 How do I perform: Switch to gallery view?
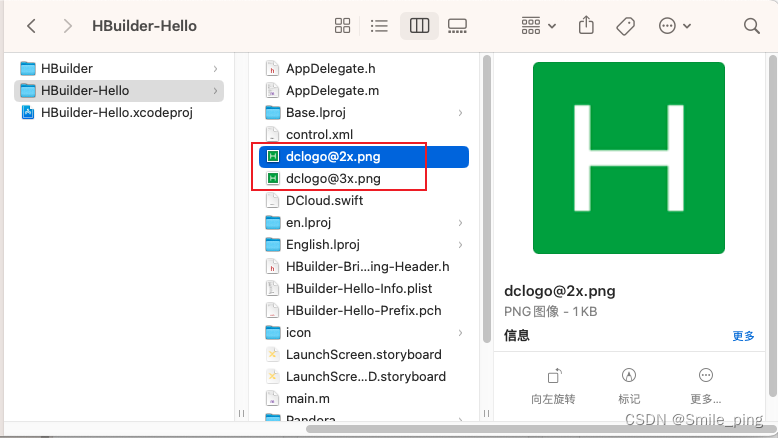pos(457,26)
